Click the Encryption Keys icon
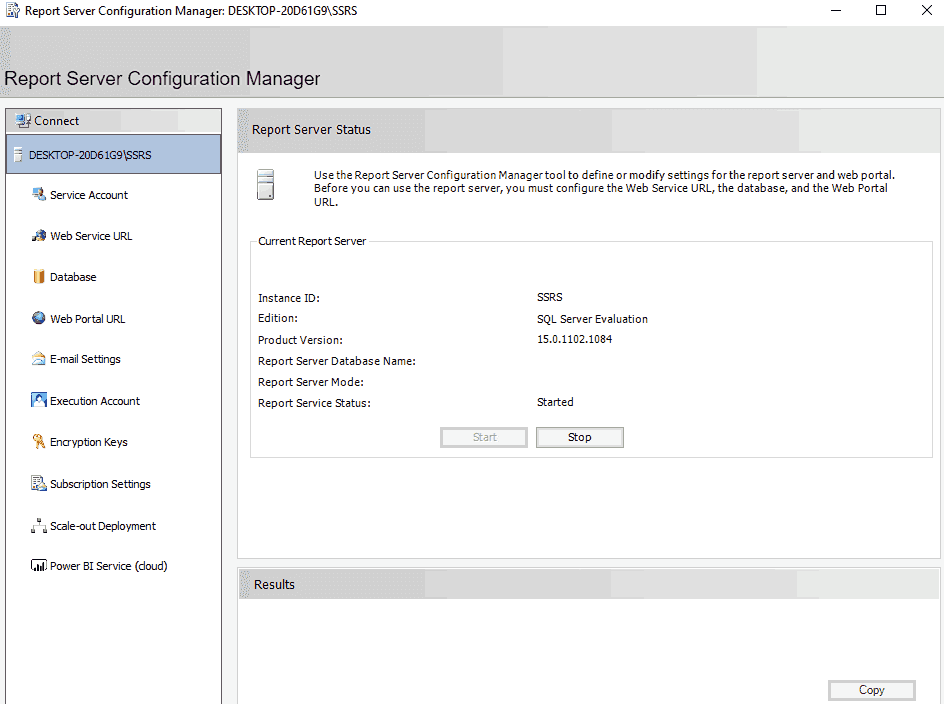 (39, 442)
